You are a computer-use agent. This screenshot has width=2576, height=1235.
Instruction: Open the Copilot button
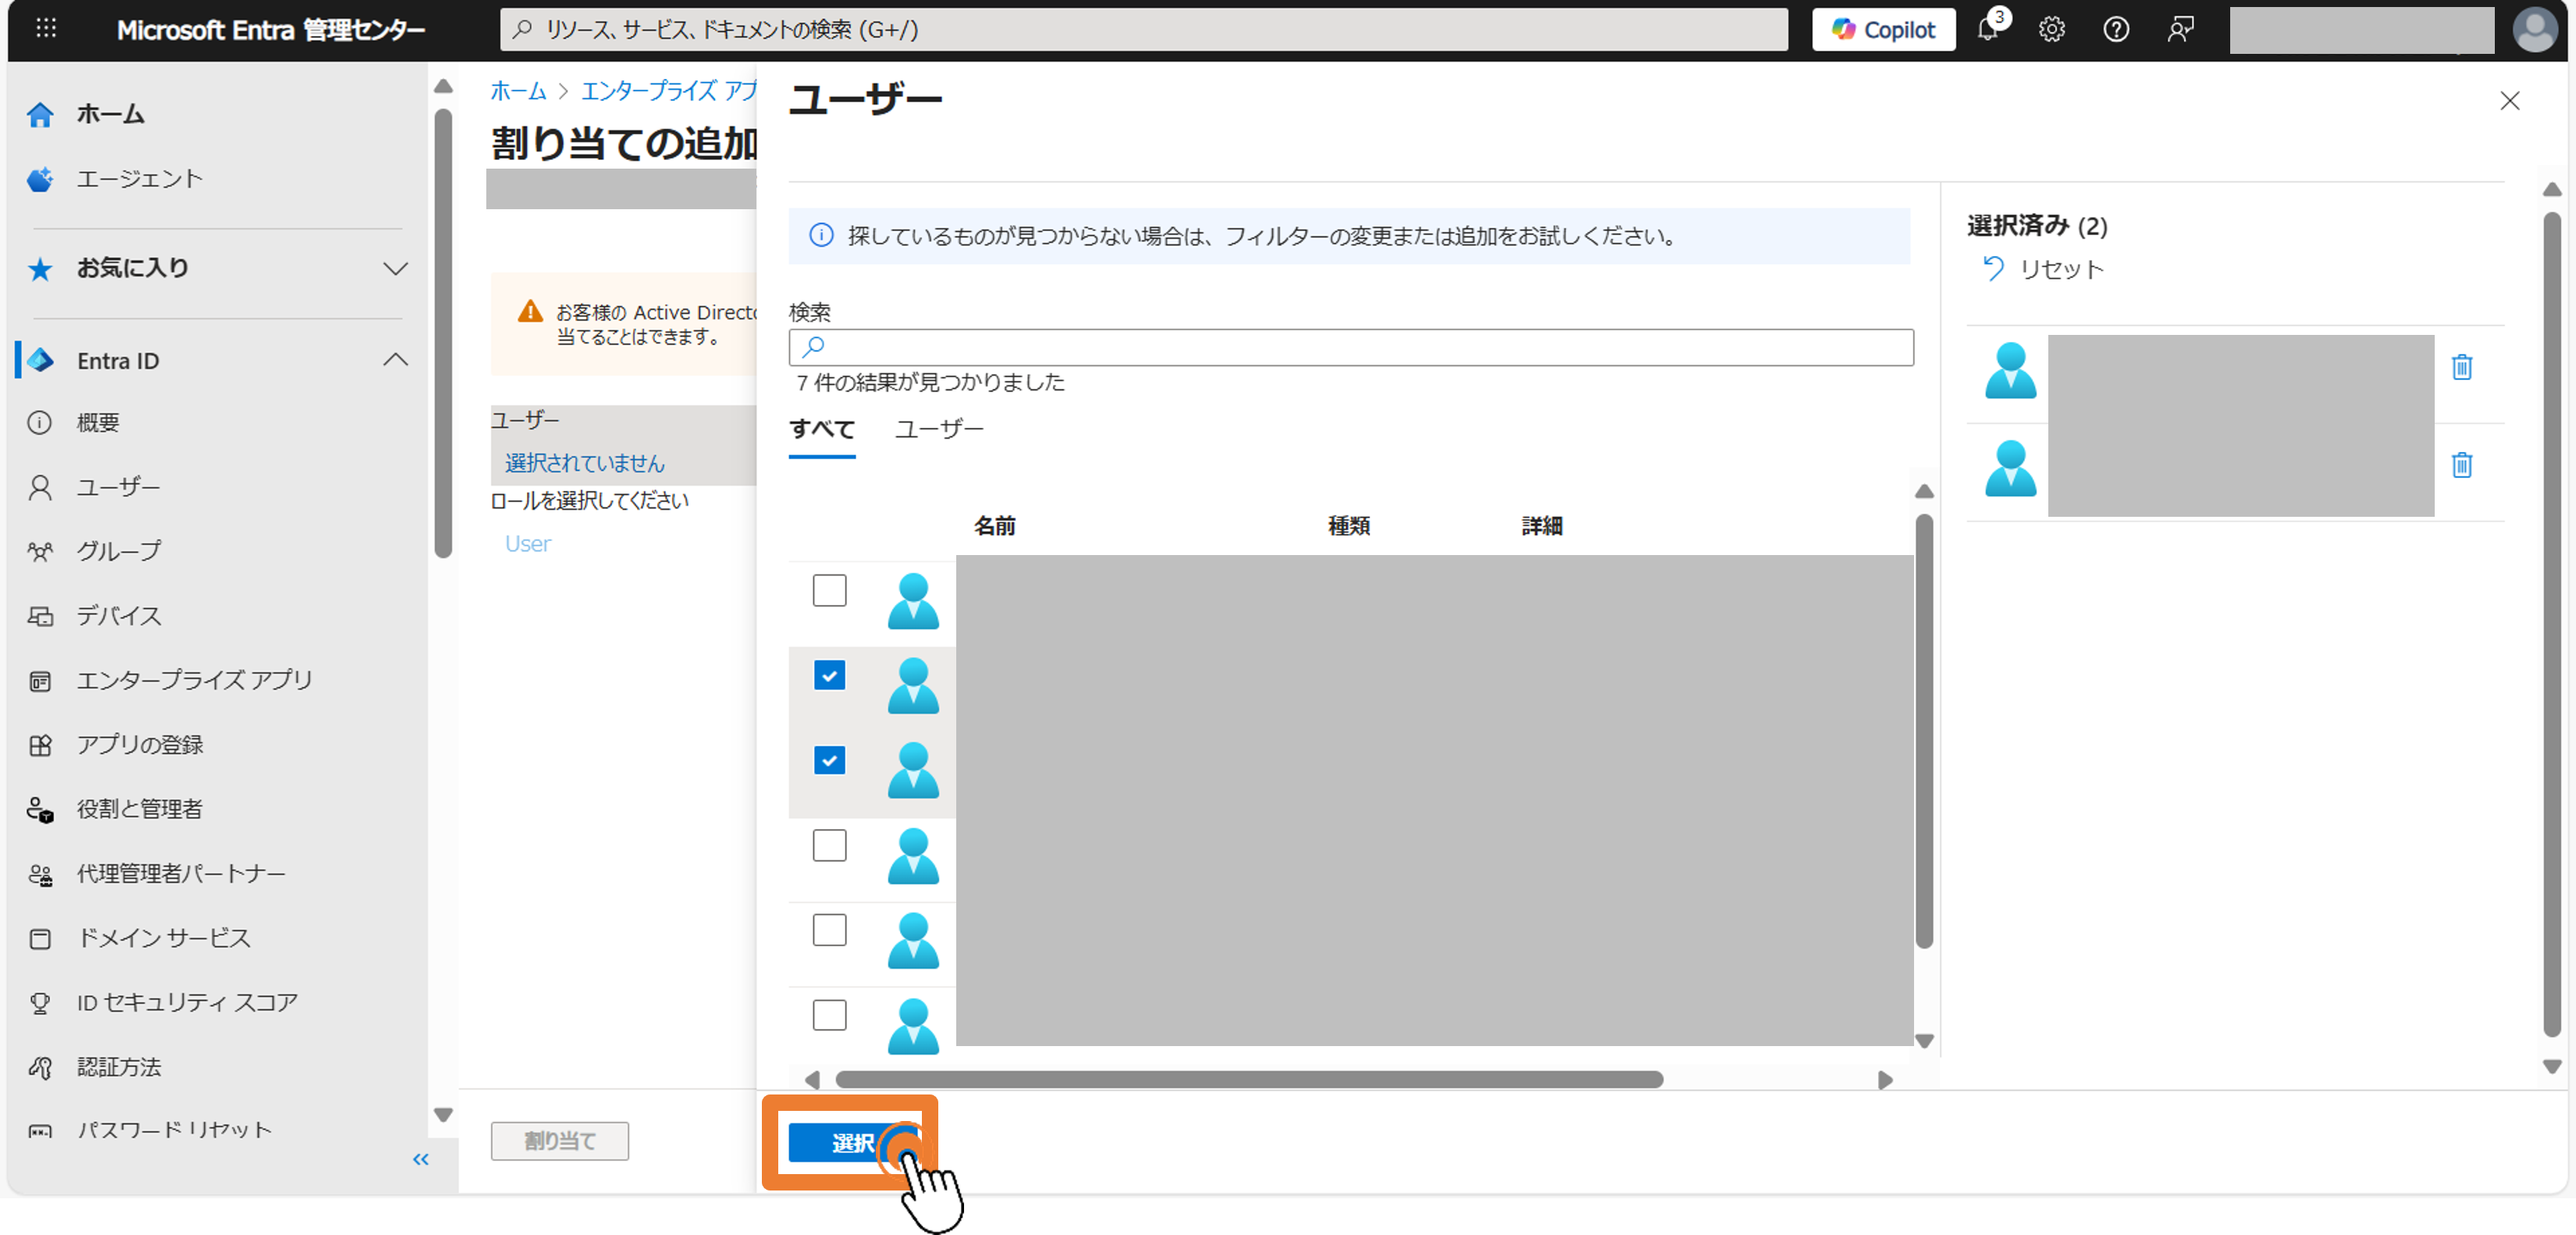pyautogui.click(x=1883, y=30)
